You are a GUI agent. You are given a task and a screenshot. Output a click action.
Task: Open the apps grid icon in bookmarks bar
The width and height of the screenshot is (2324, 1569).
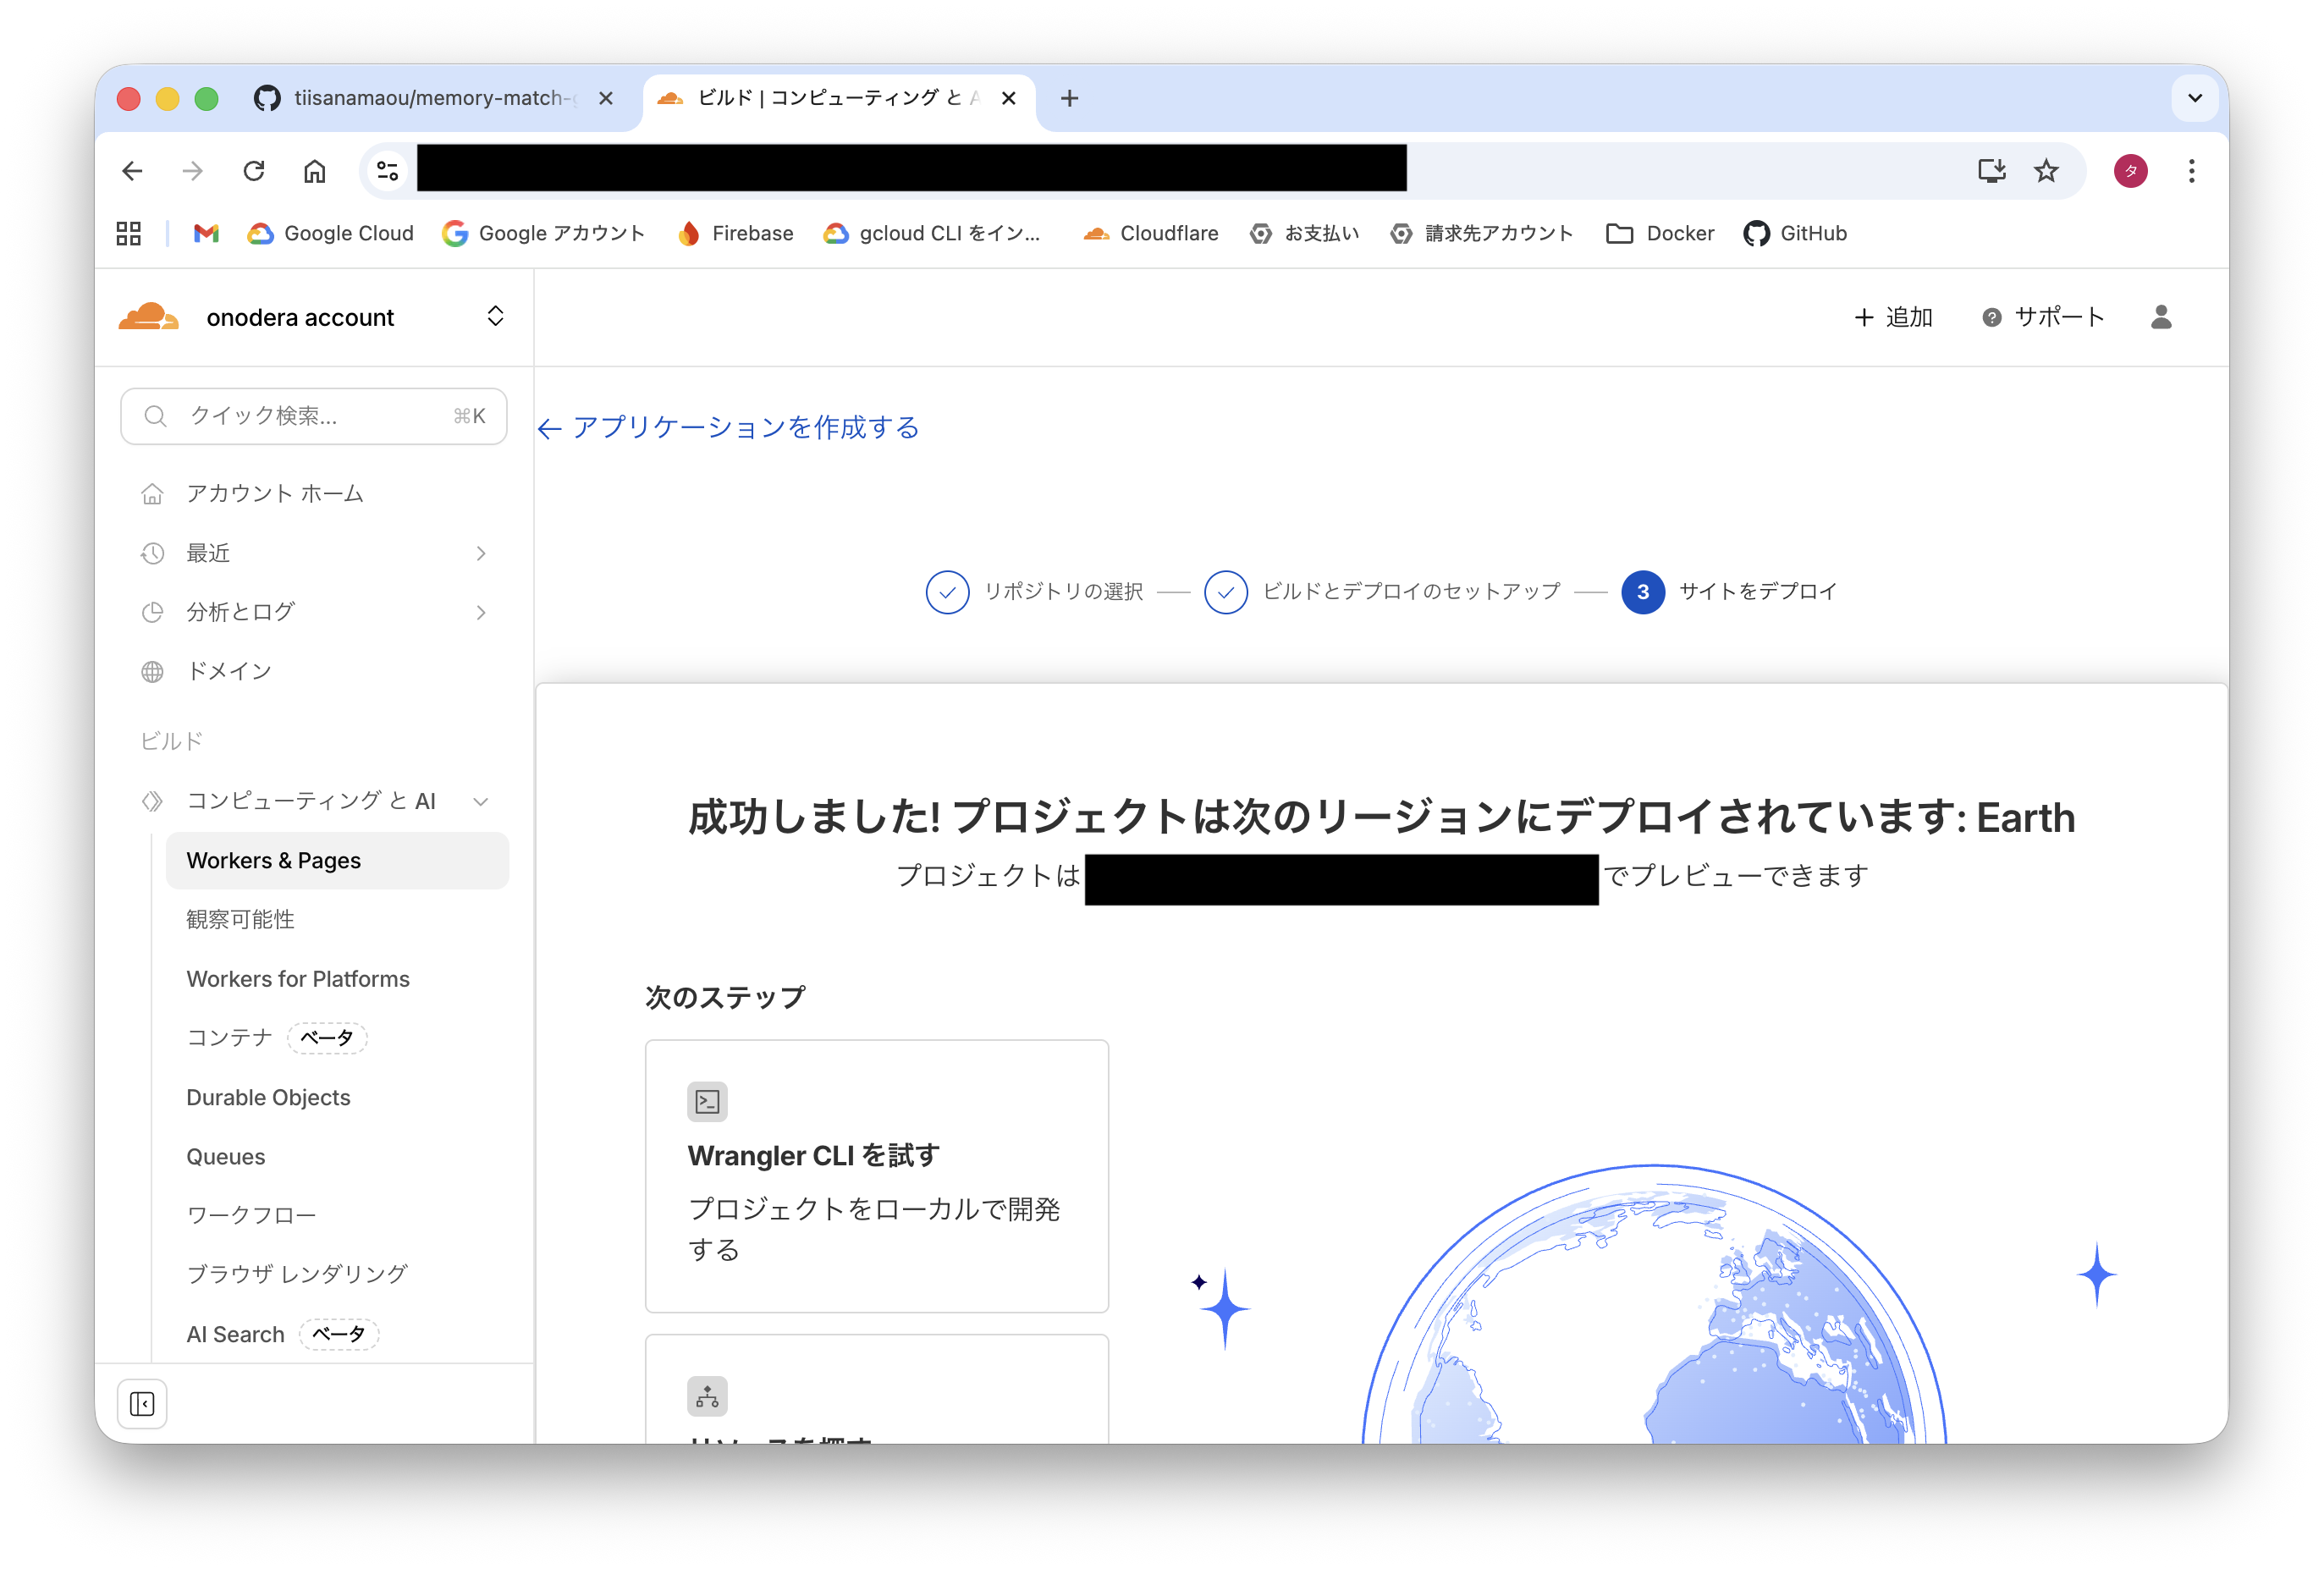coord(129,233)
